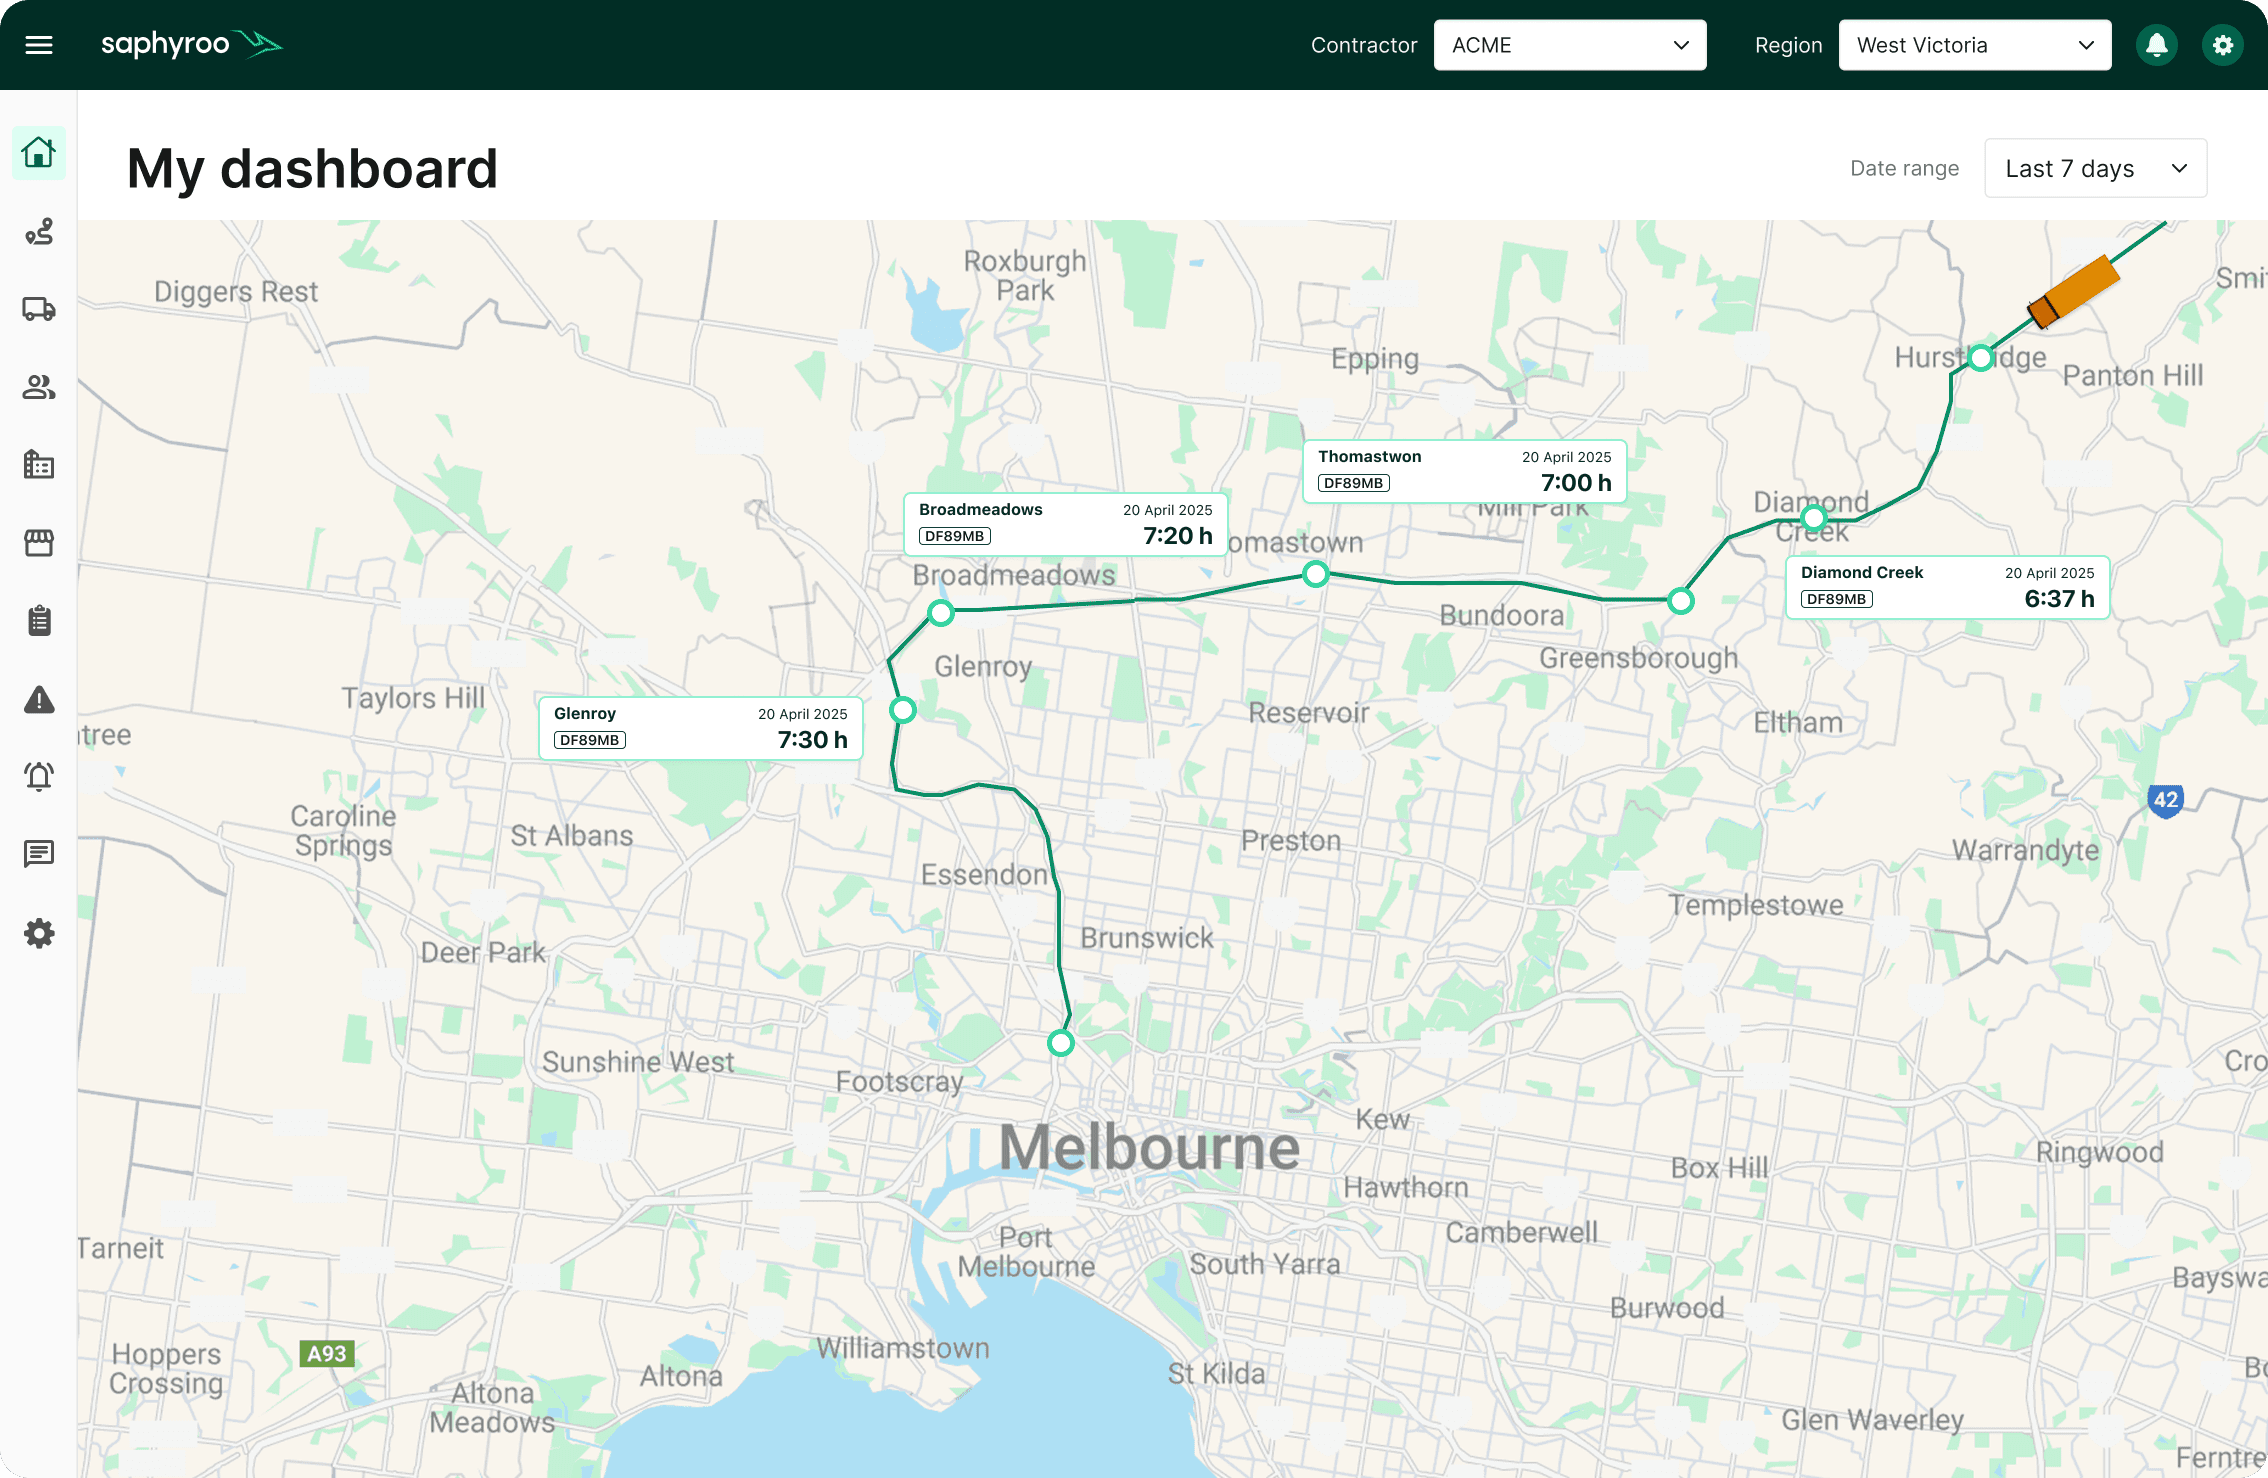Change contractor from ACME dropdown

(1569, 44)
